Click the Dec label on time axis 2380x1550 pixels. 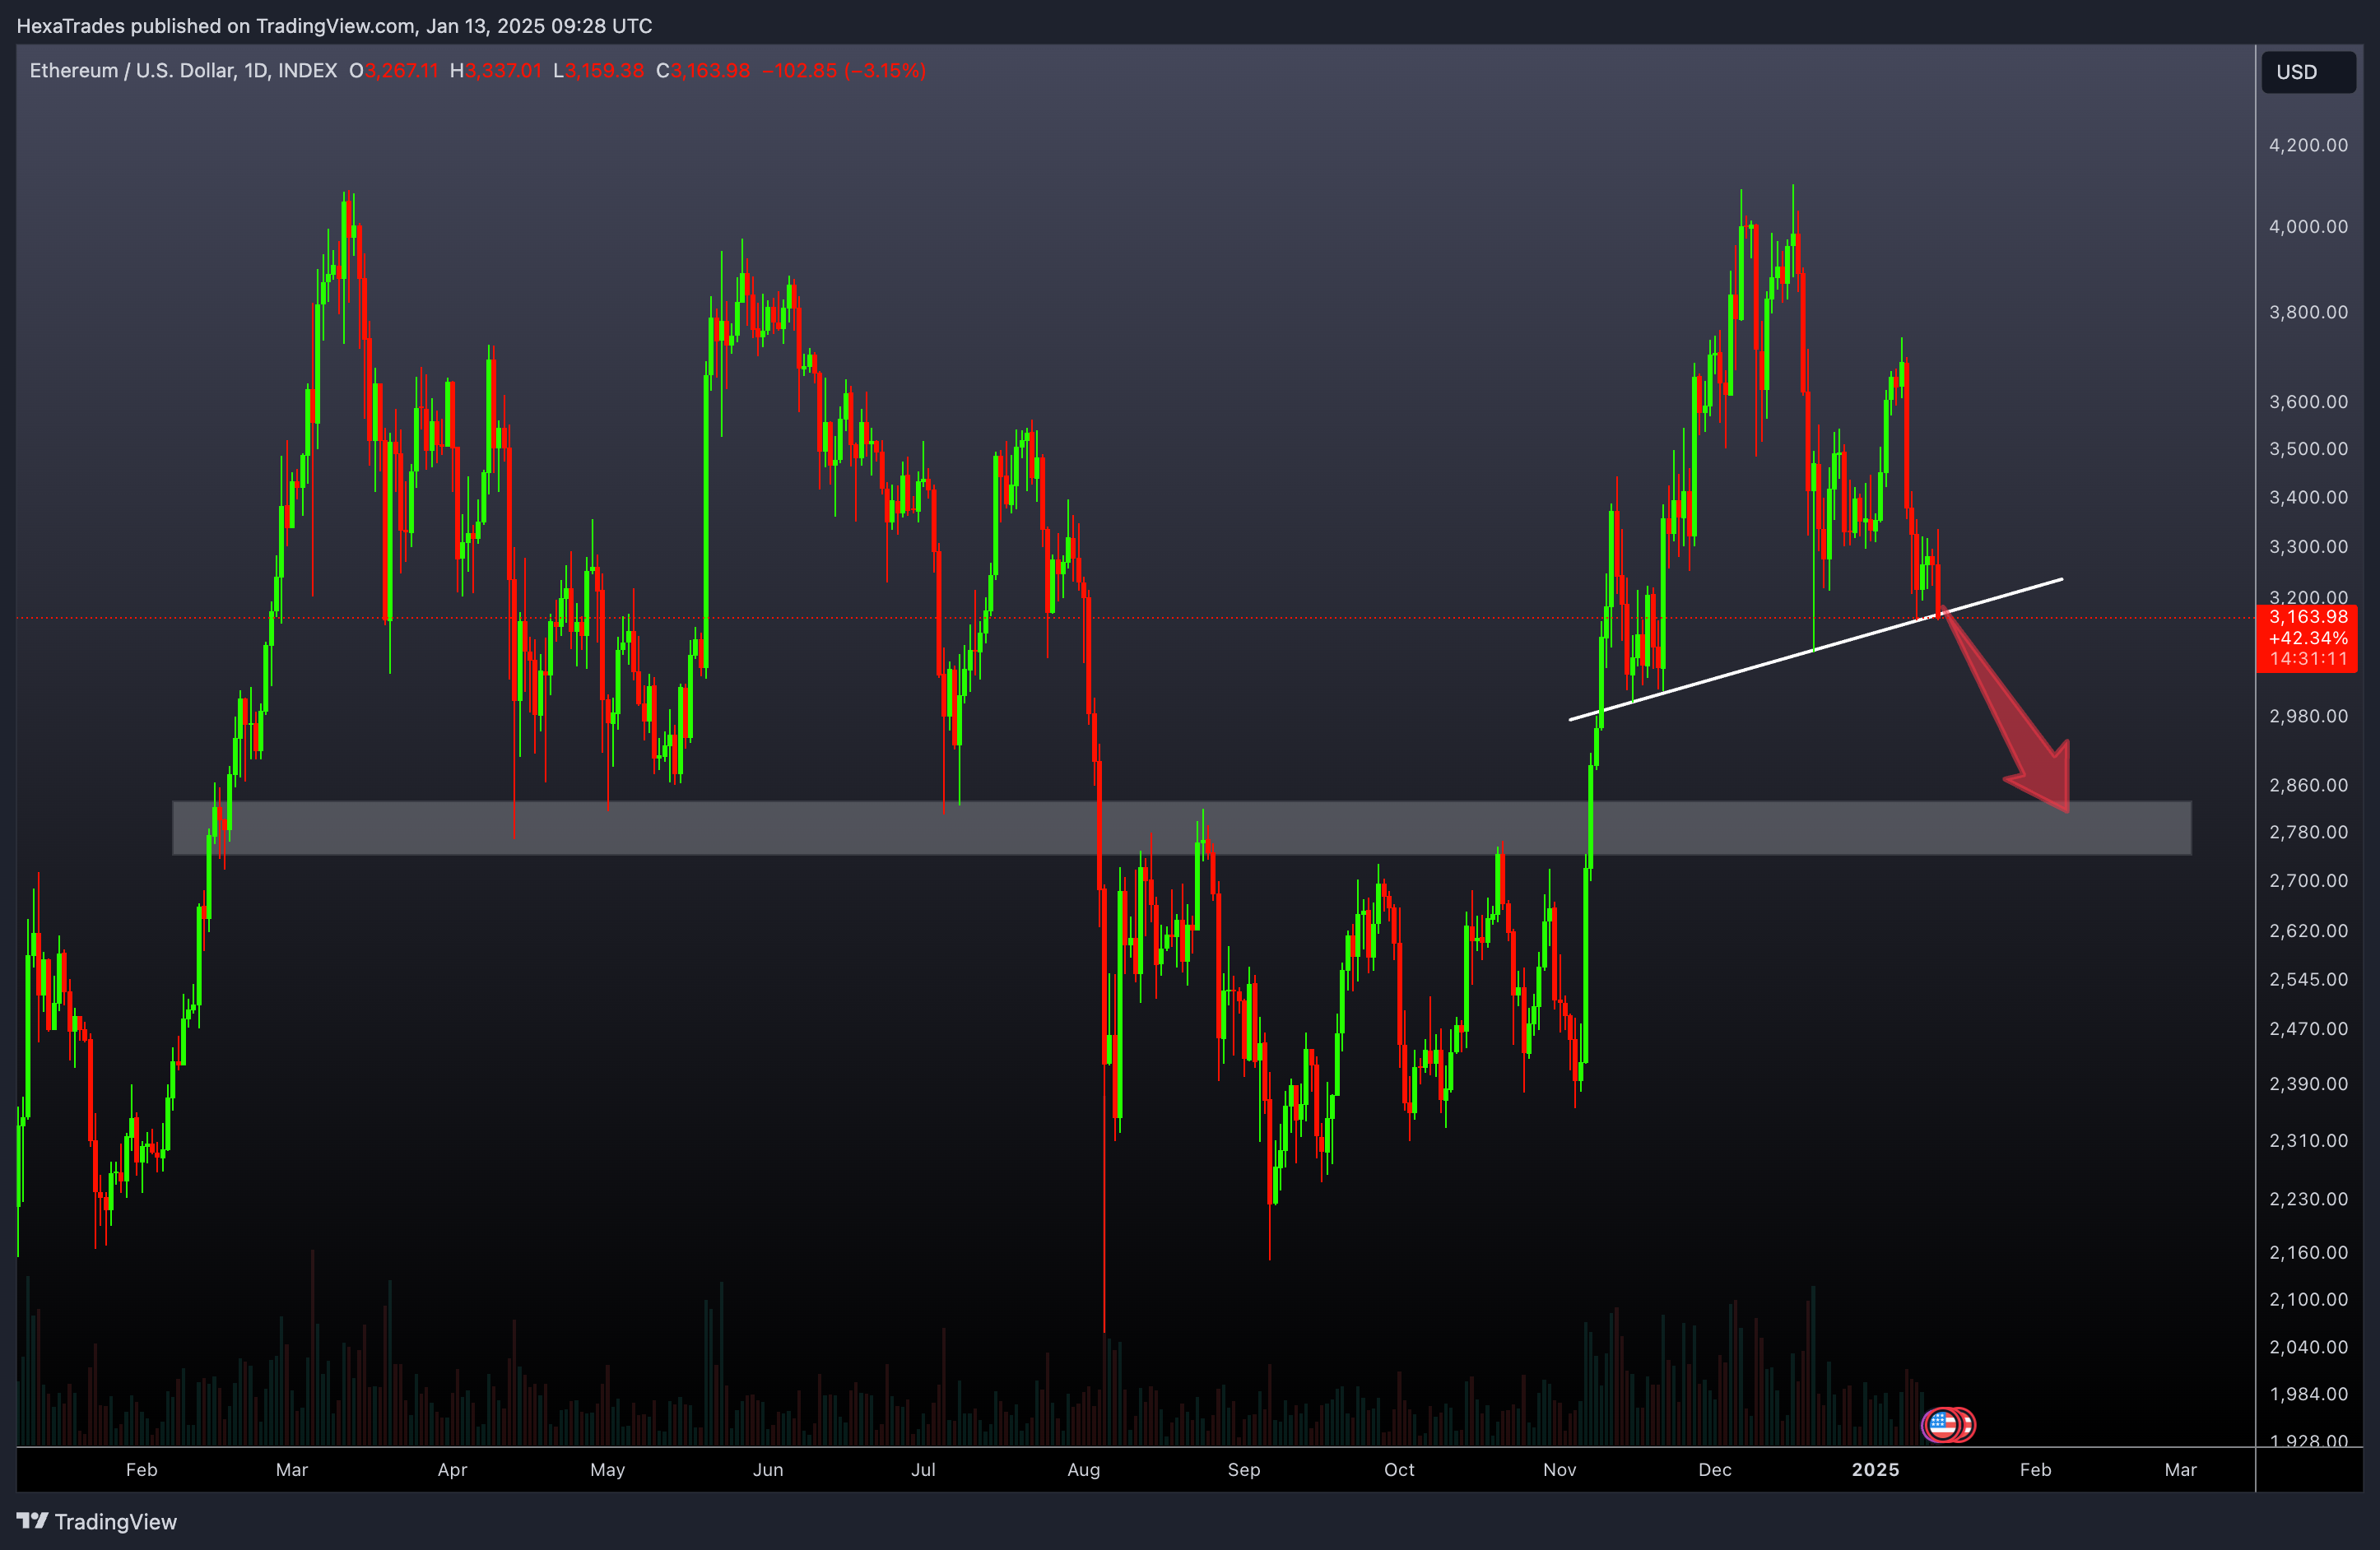pyautogui.click(x=1714, y=1470)
